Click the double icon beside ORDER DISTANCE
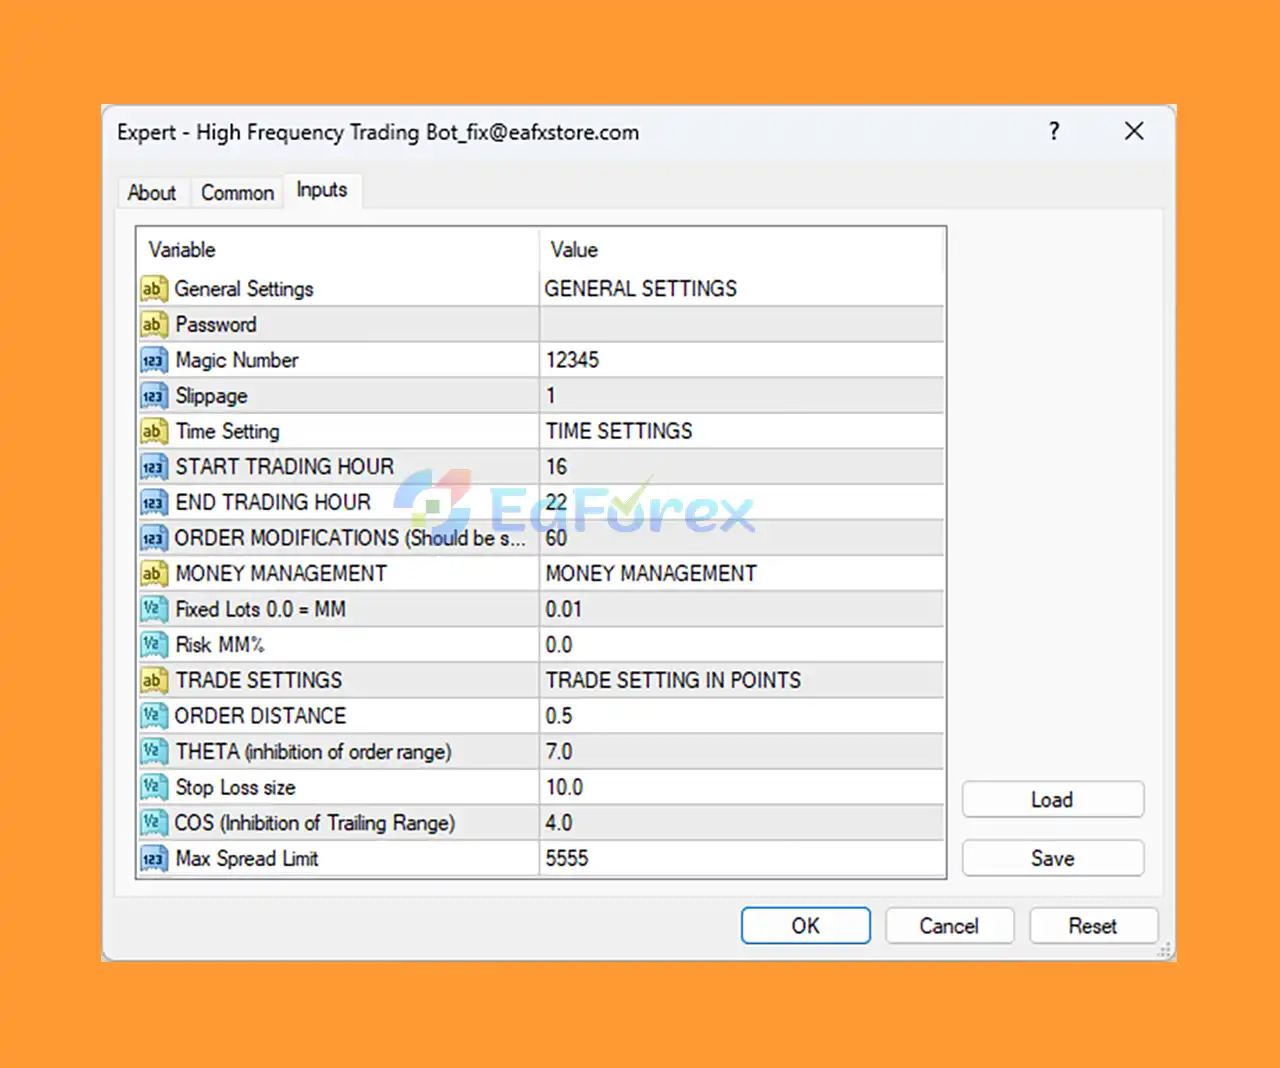This screenshot has height=1068, width=1280. point(152,716)
